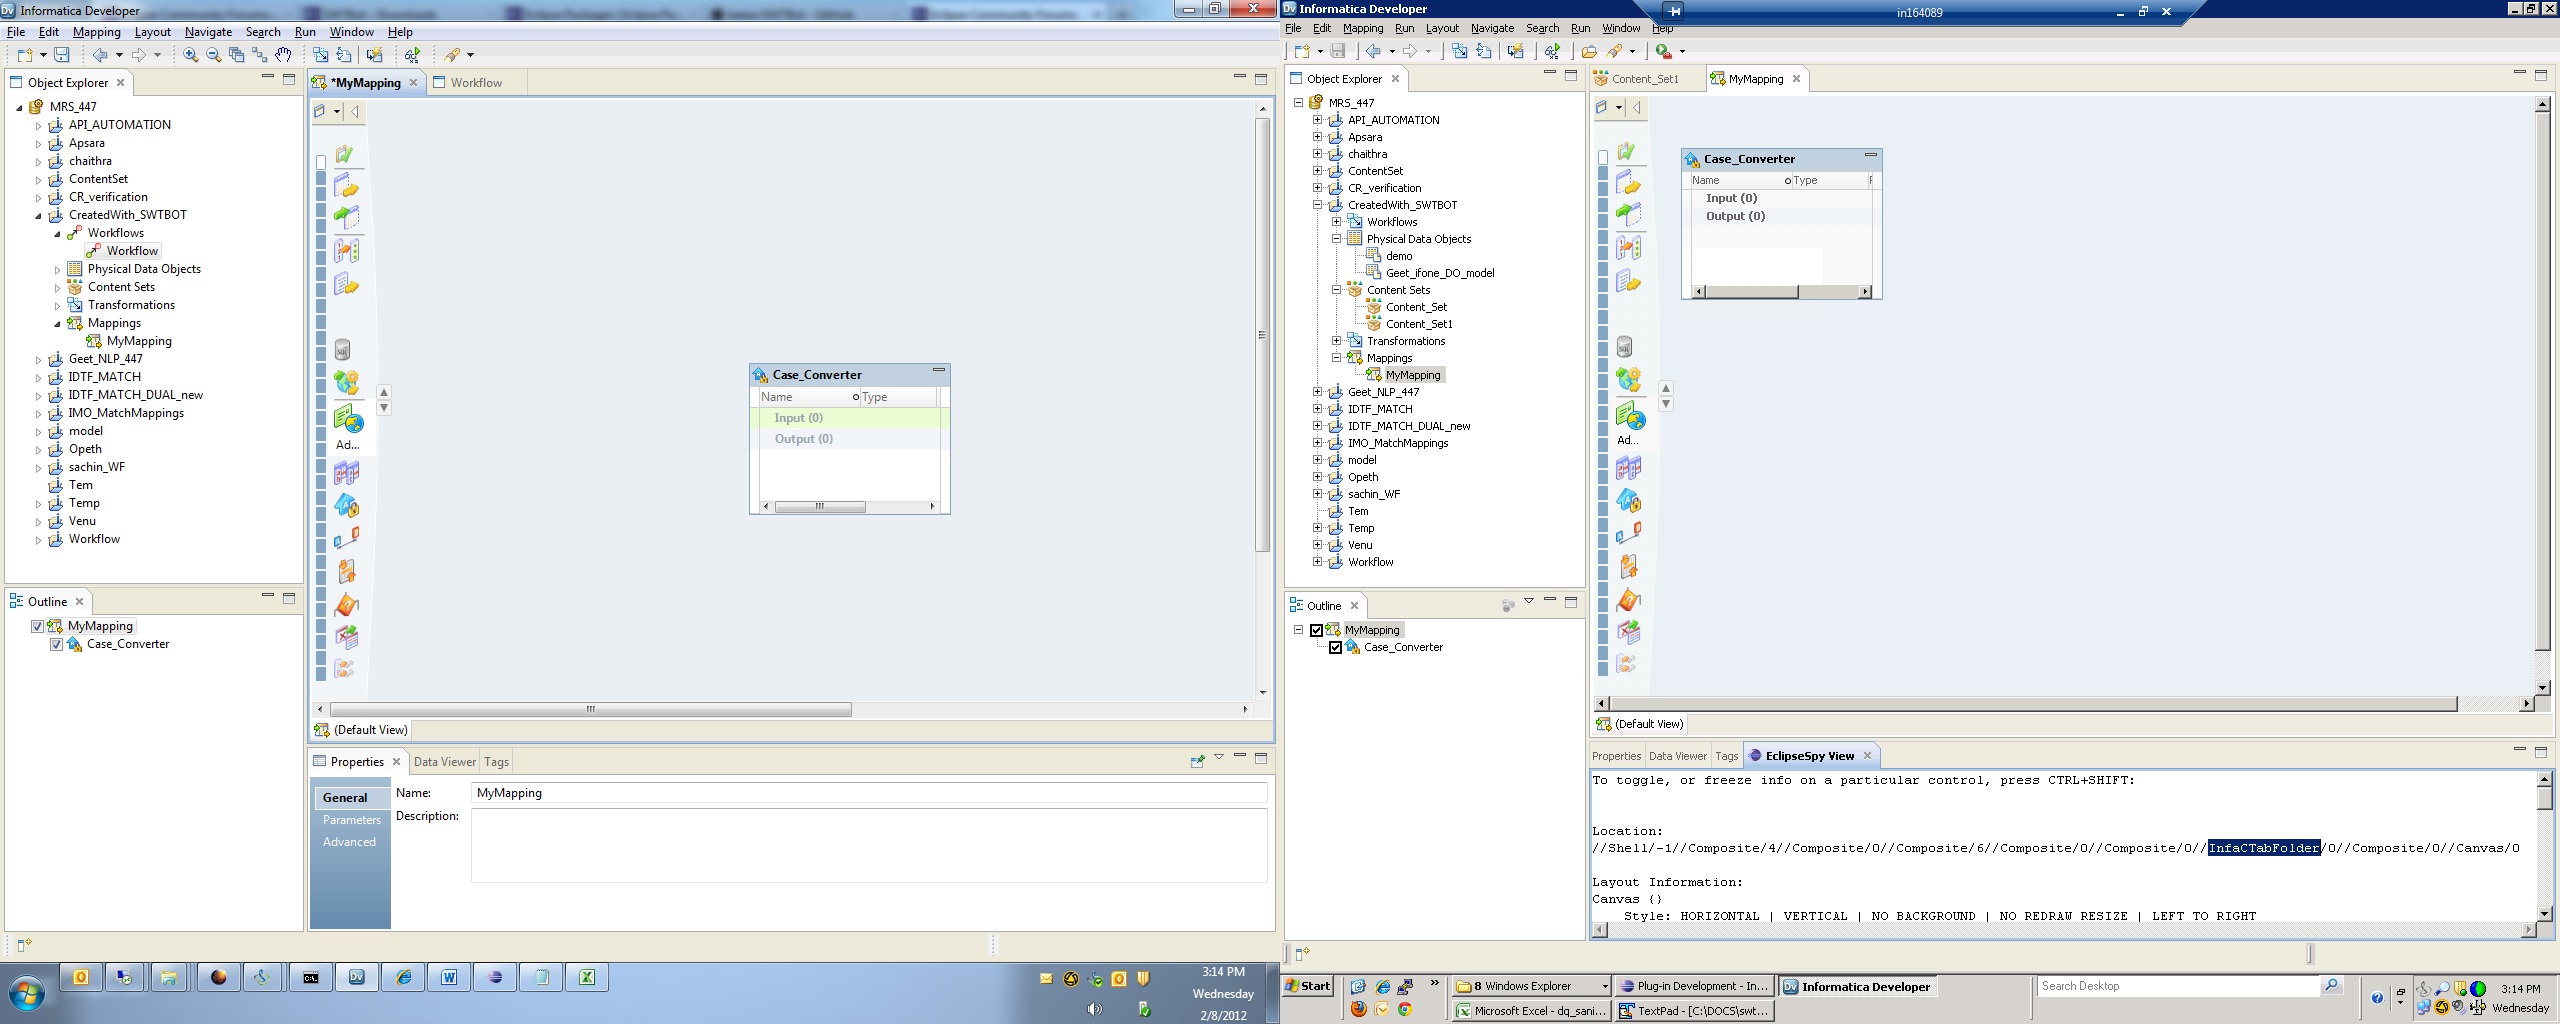
Task: Click Zoom In magnifier in left toolbar
Action: click(x=190, y=55)
